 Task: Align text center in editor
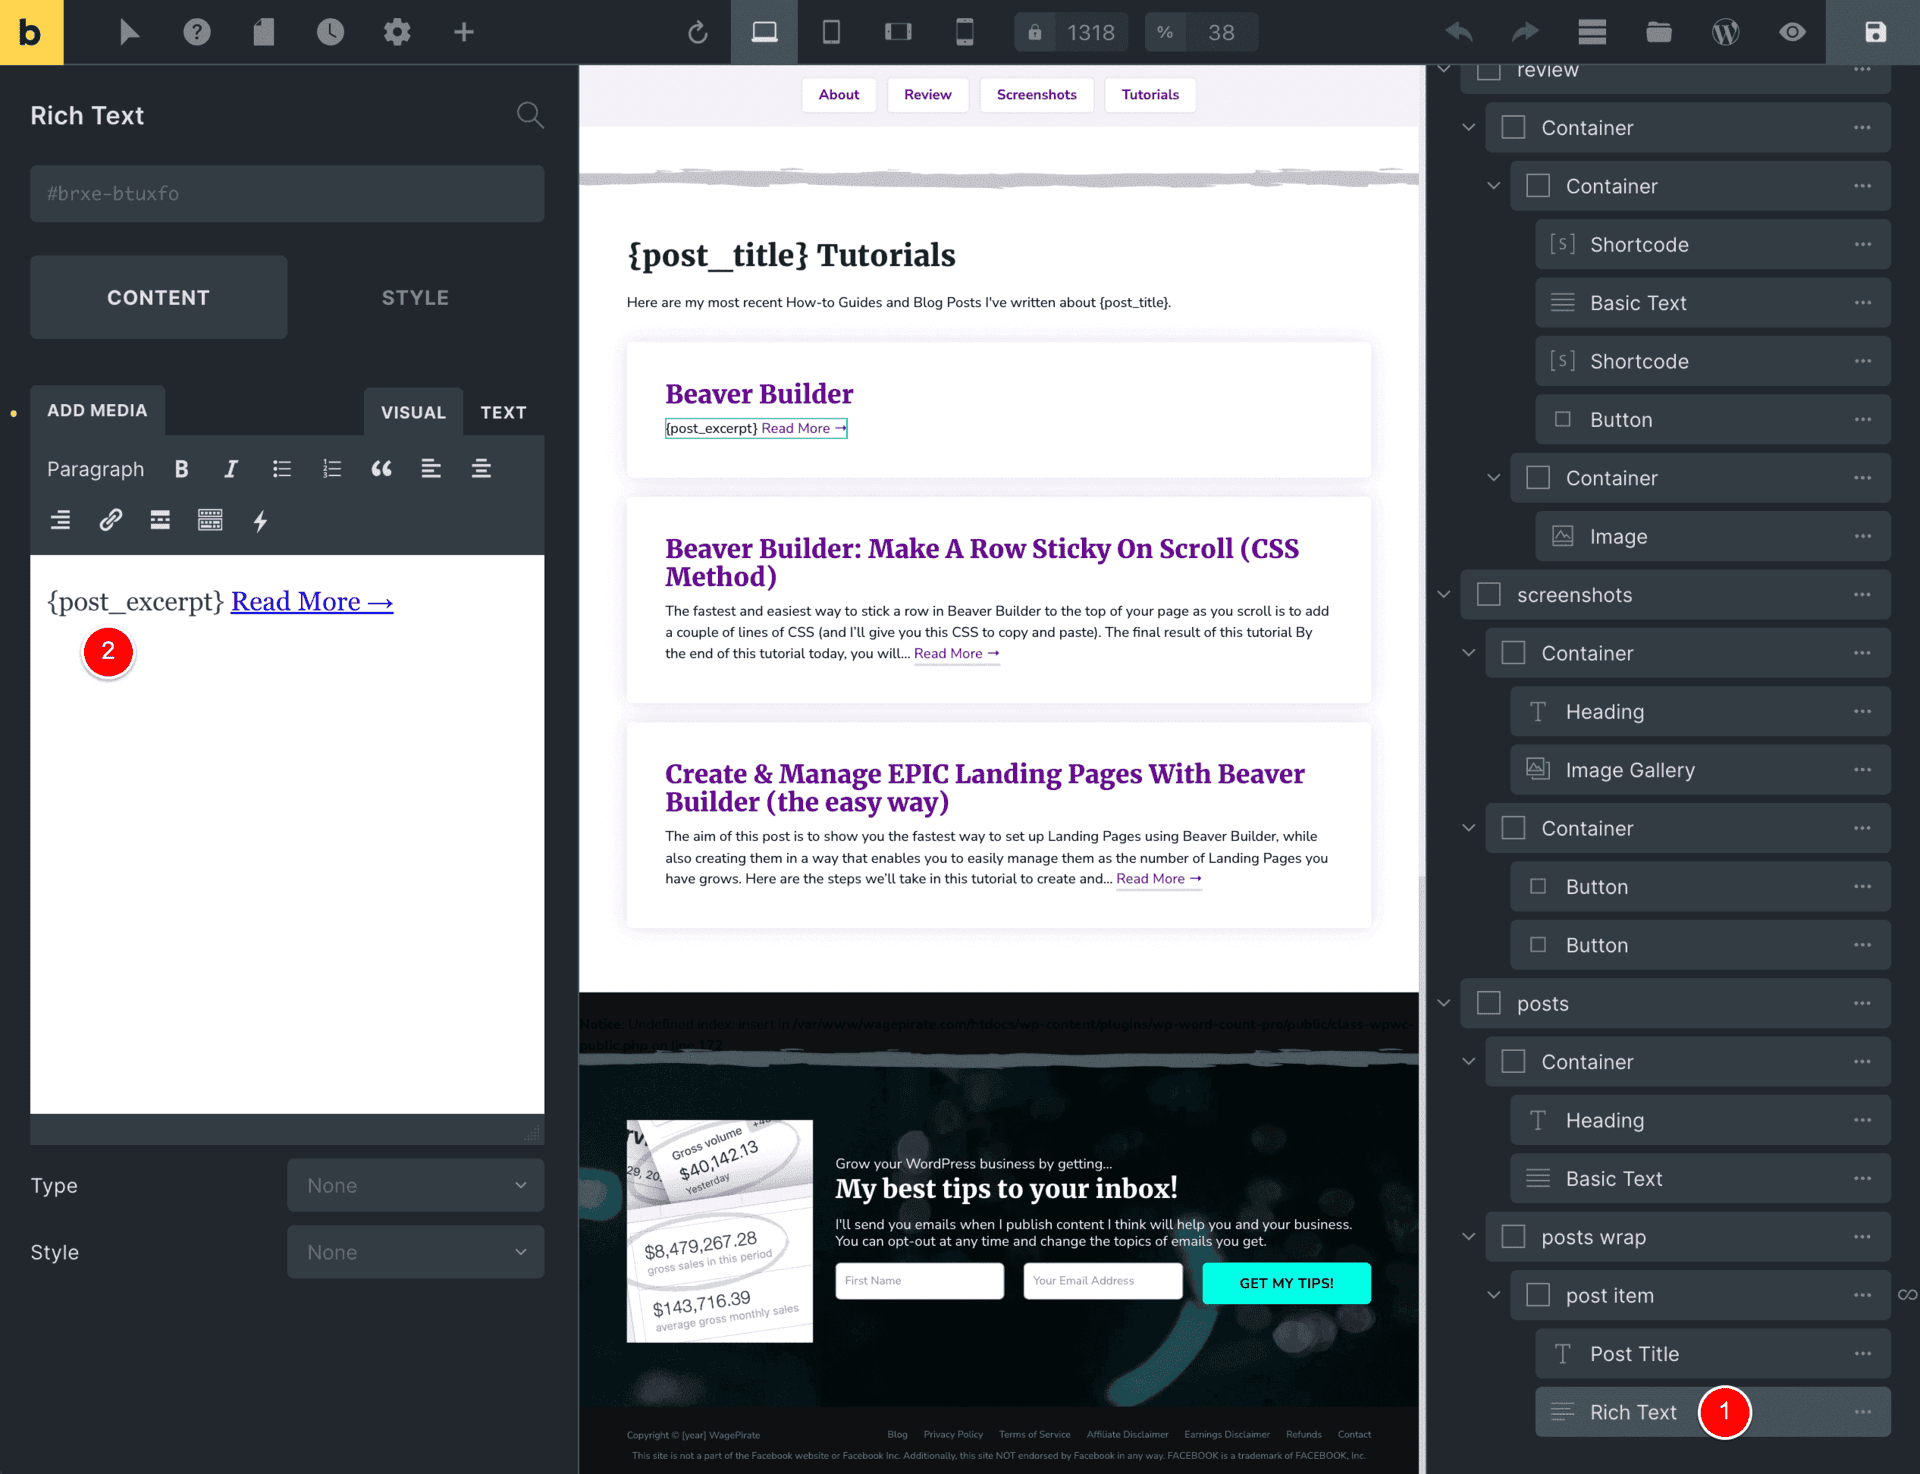[x=481, y=469]
